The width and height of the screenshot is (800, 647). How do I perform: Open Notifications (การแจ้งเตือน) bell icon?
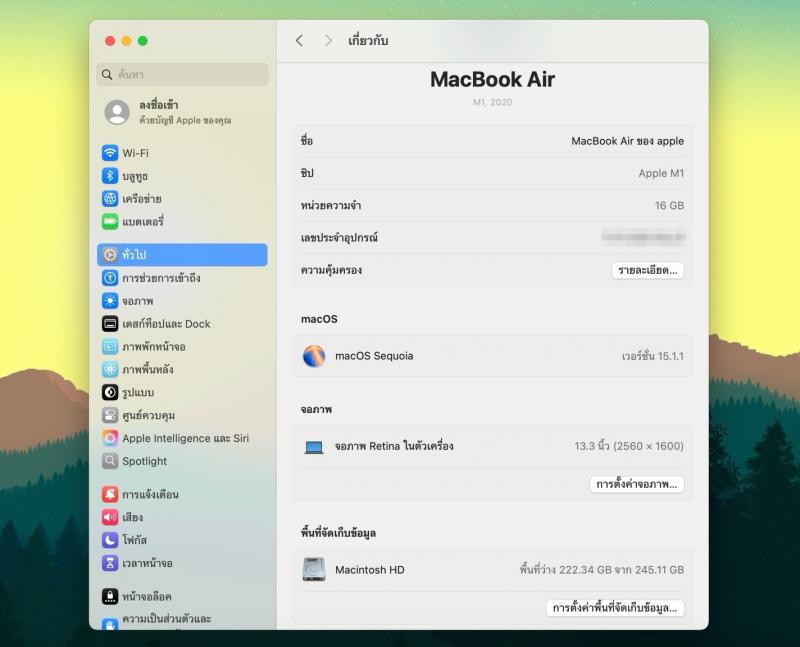110,494
